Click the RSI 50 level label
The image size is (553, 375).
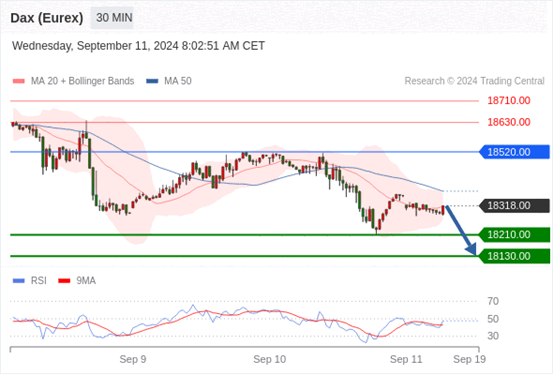pyautogui.click(x=493, y=319)
